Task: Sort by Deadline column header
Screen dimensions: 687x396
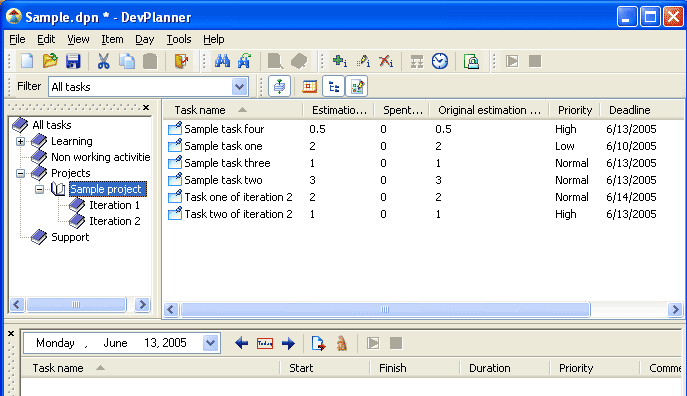Action: pyautogui.click(x=641, y=110)
